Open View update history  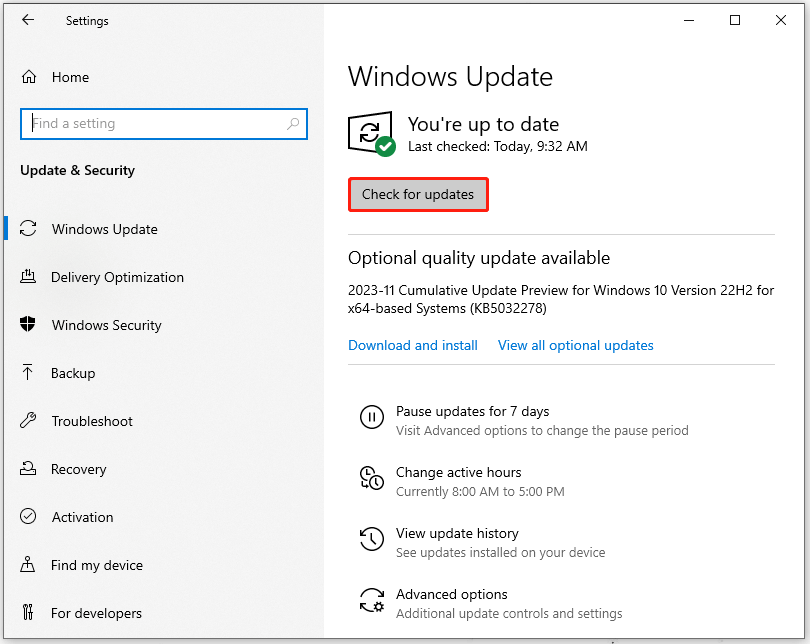tap(457, 533)
